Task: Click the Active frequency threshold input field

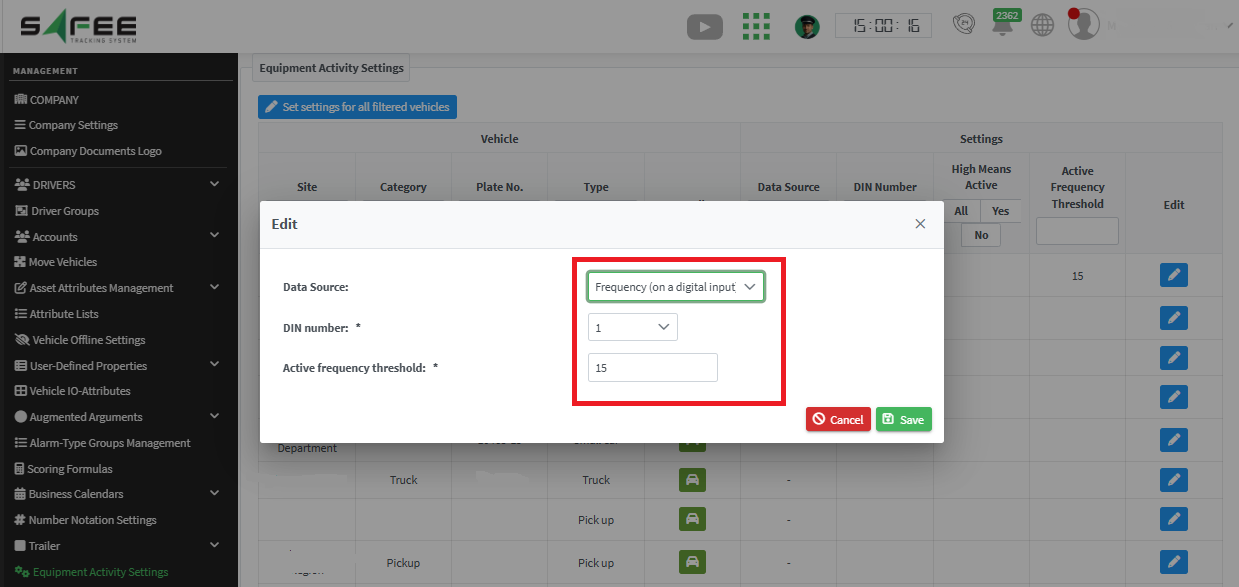Action: coord(652,368)
